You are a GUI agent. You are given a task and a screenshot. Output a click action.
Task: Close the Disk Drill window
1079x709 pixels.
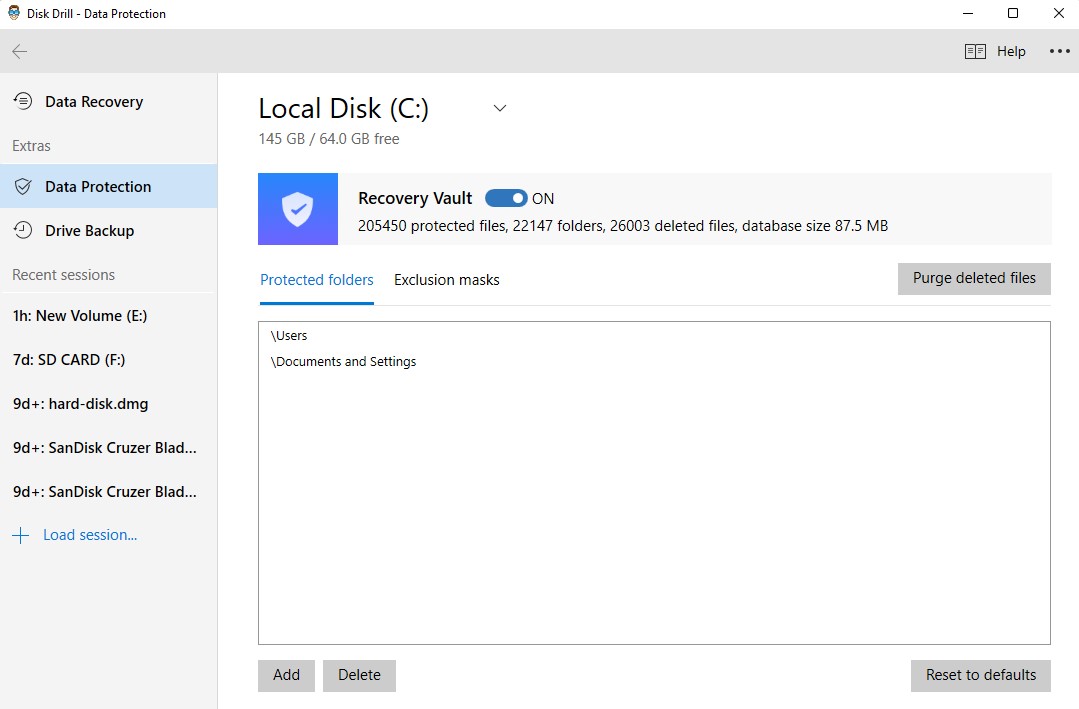click(x=1058, y=14)
